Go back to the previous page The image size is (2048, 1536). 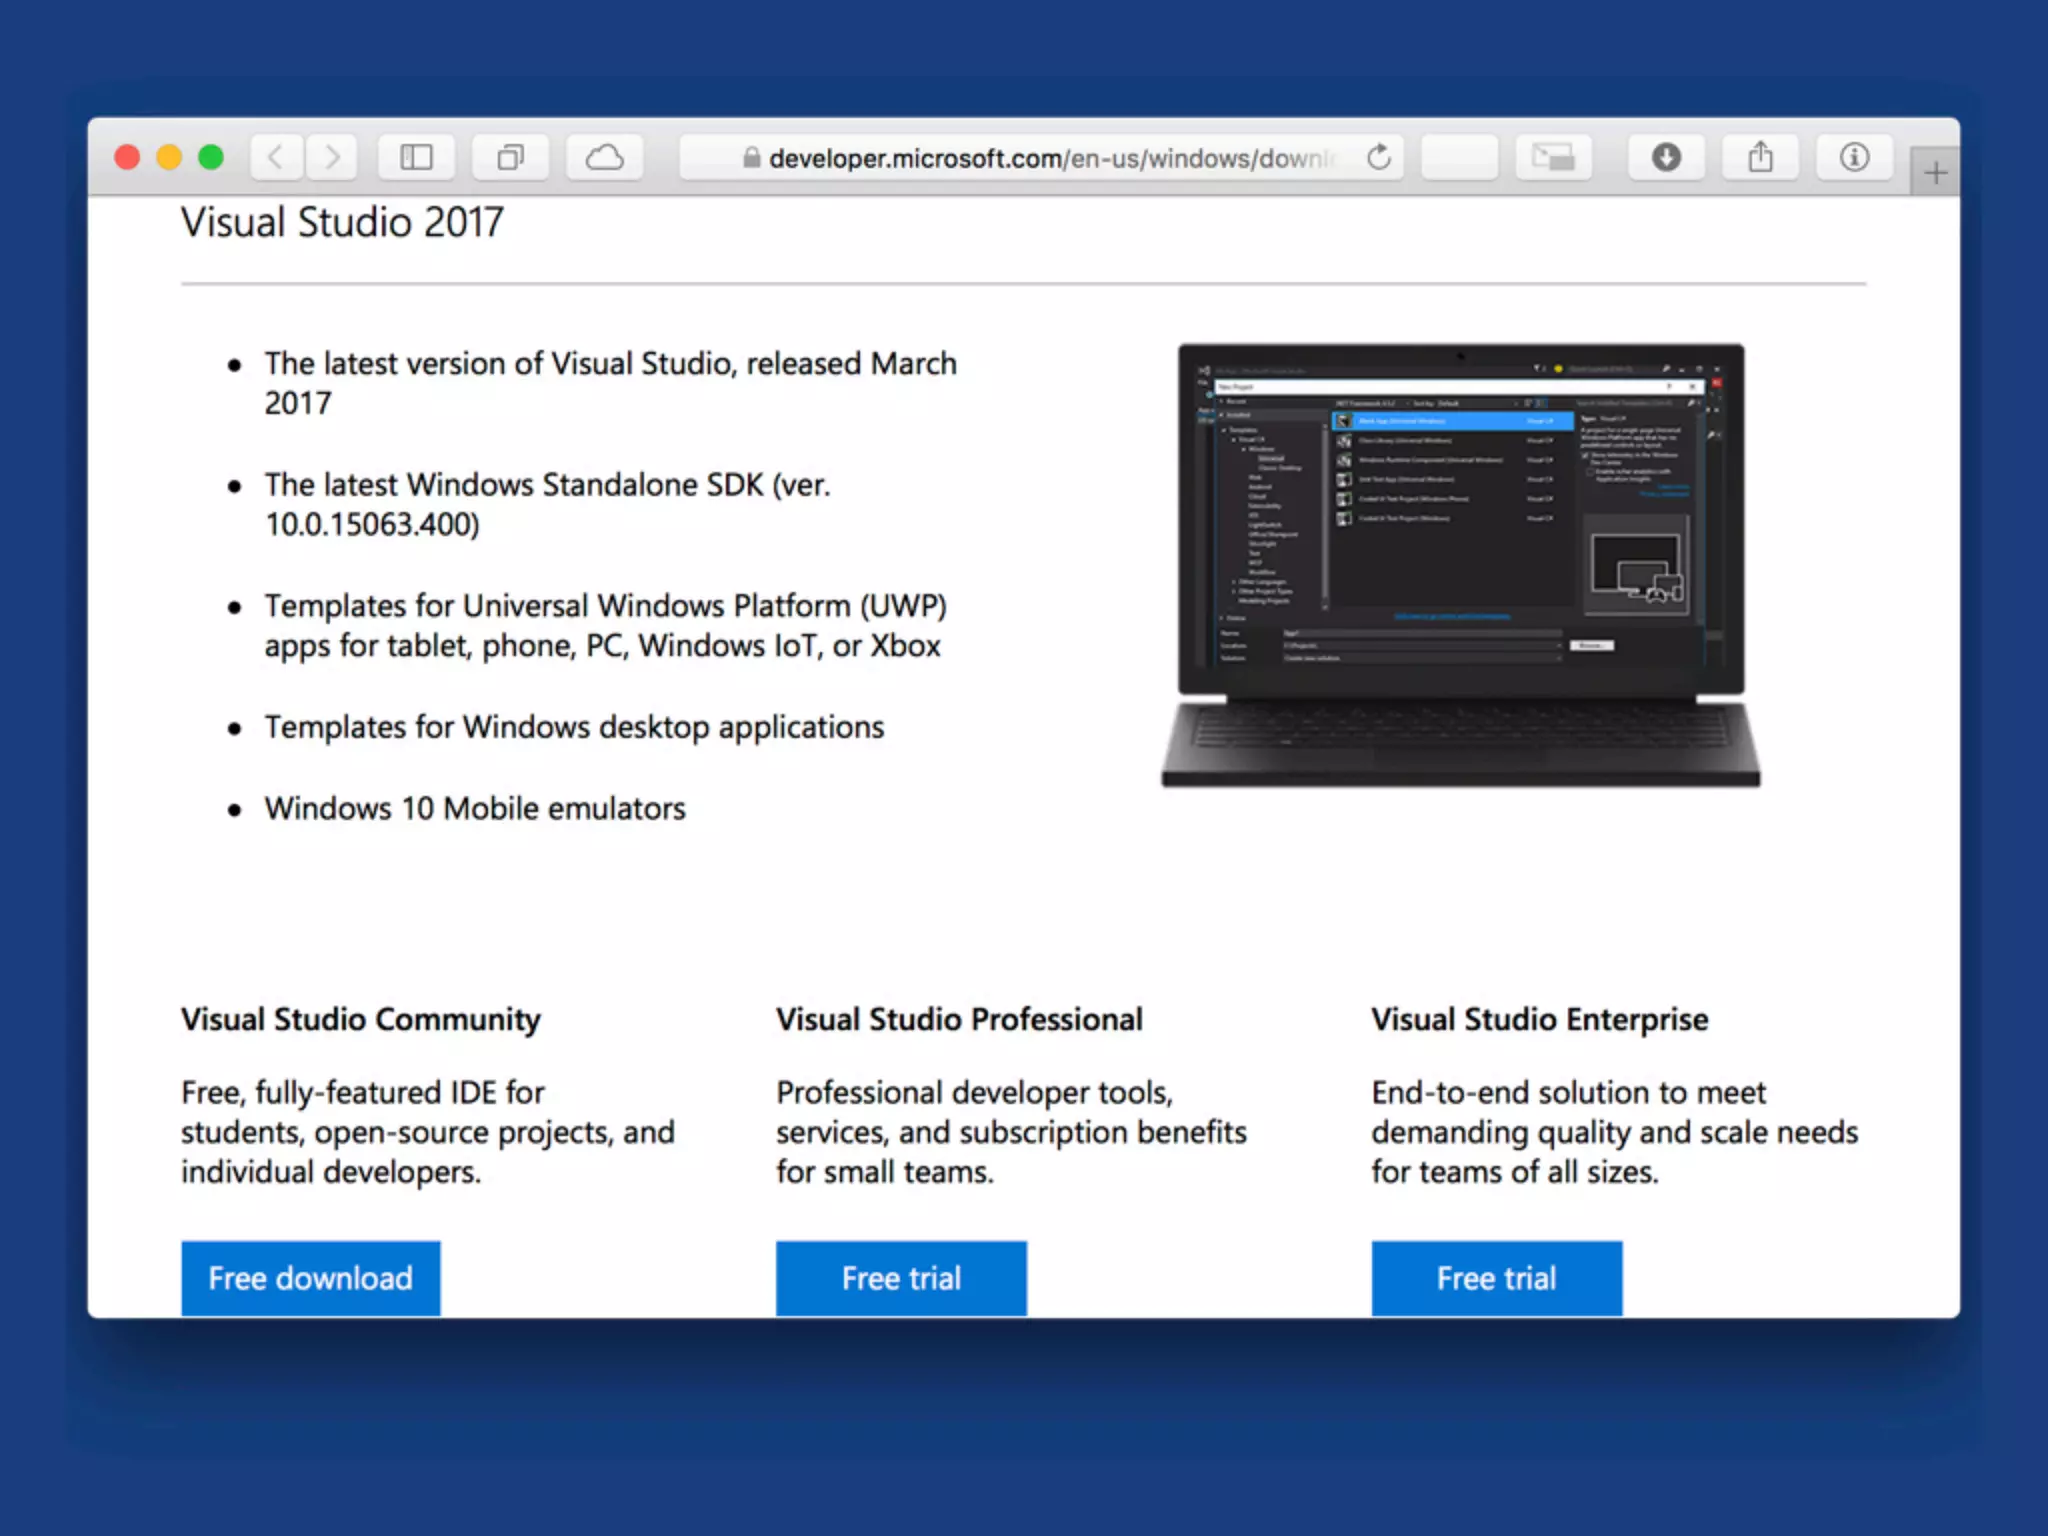[276, 157]
